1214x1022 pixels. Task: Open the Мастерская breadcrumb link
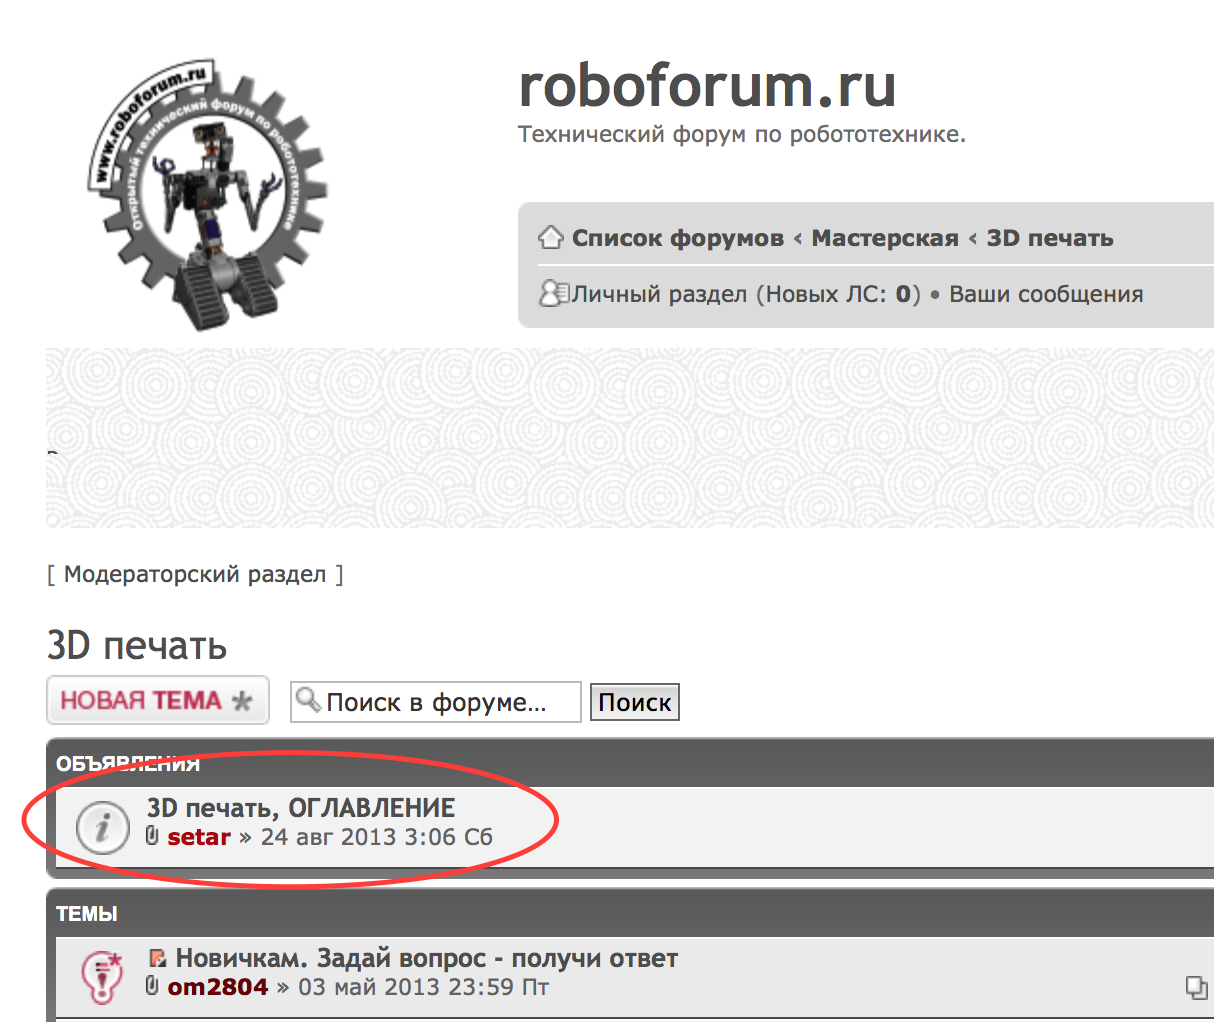885,238
